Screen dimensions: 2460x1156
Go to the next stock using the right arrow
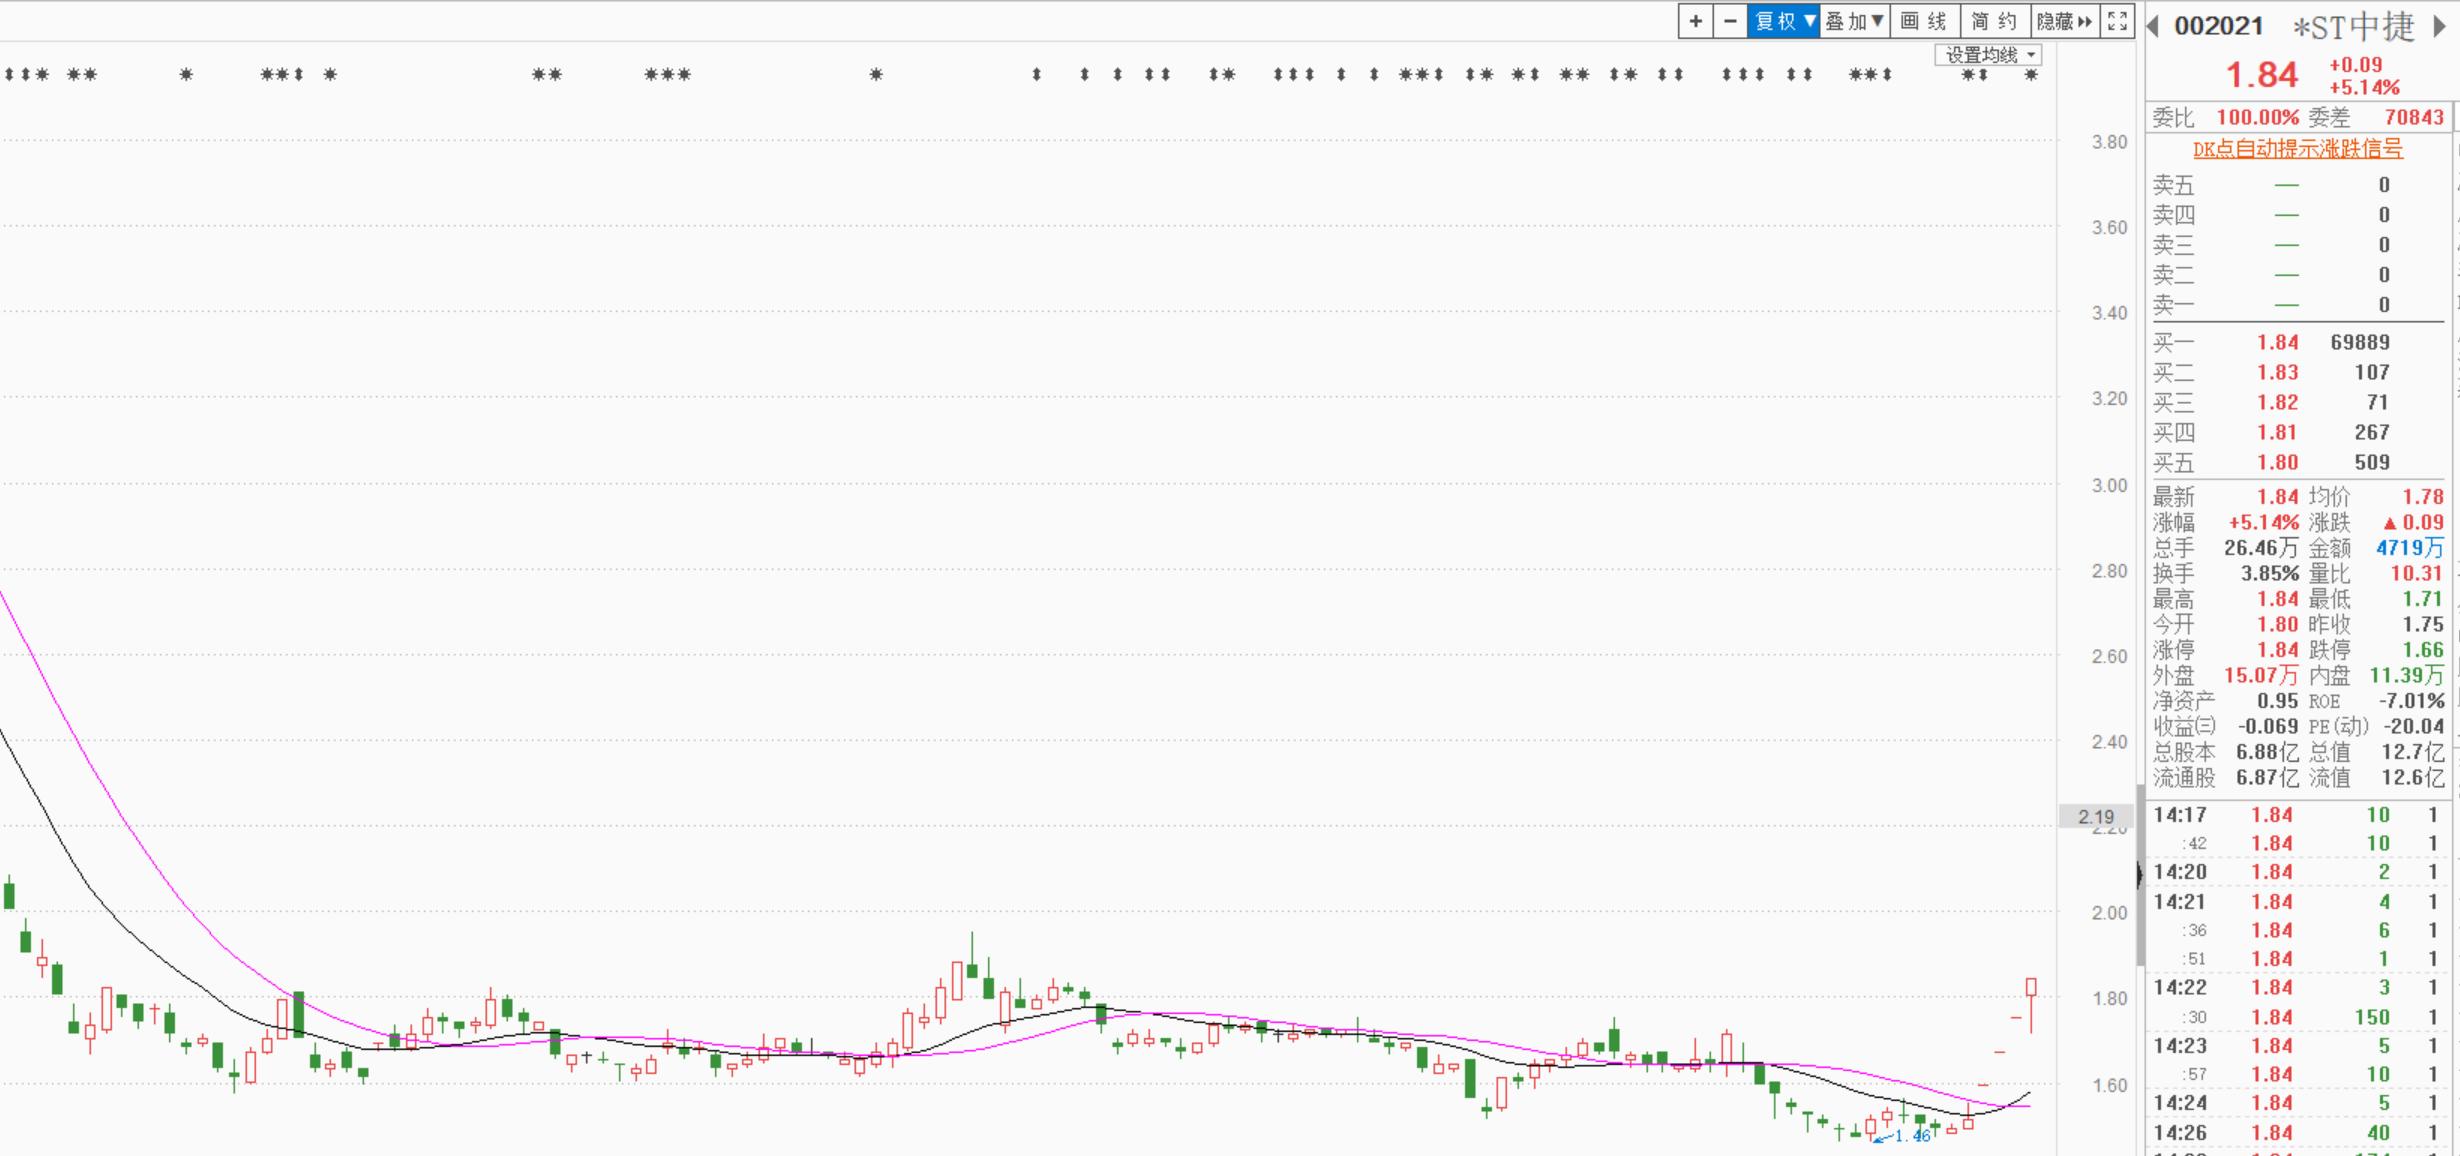coord(2440,26)
